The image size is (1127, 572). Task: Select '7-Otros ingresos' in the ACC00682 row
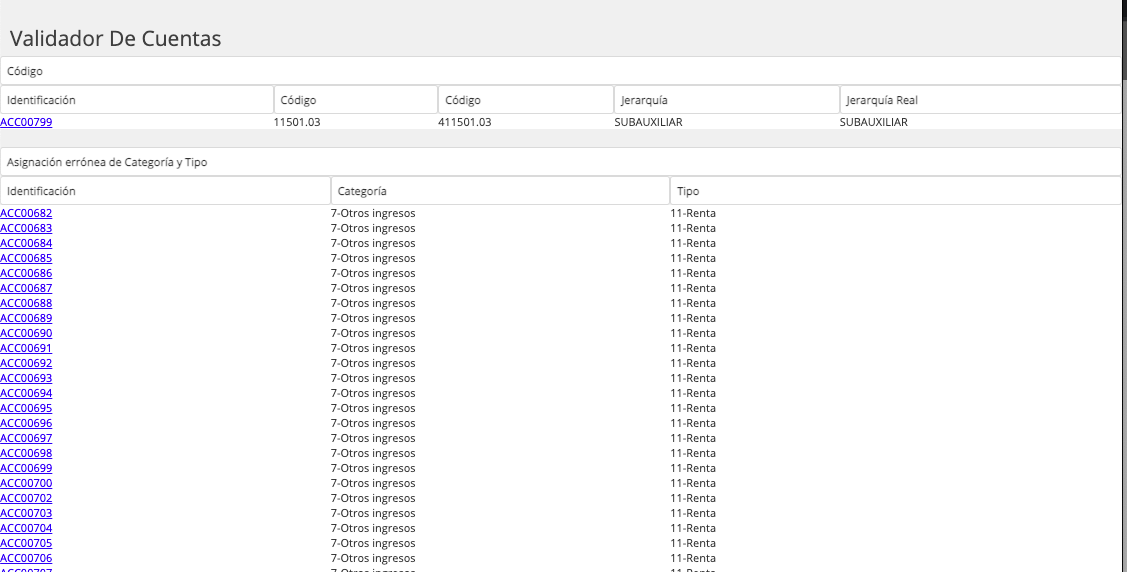click(x=373, y=213)
